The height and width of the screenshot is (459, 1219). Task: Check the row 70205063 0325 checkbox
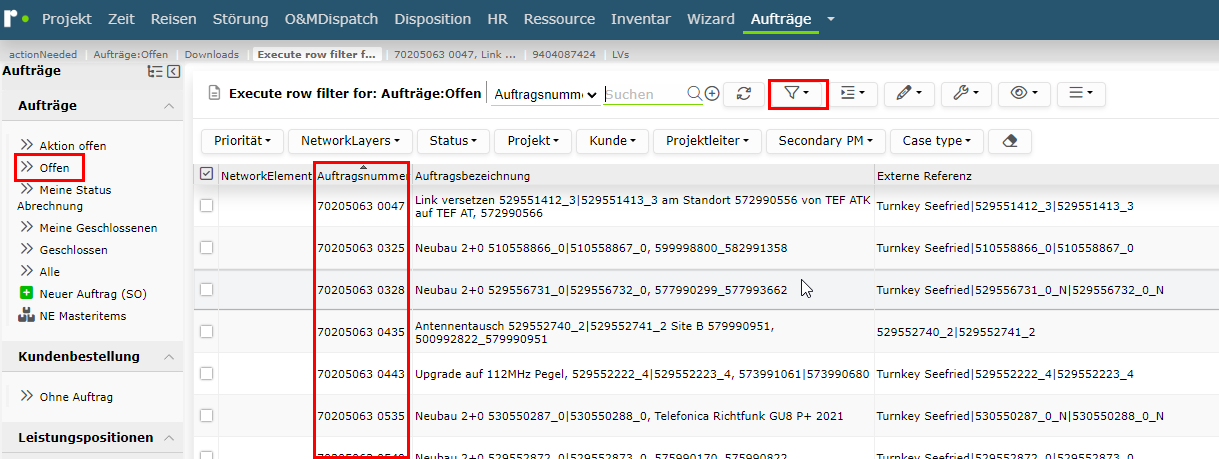click(x=206, y=247)
